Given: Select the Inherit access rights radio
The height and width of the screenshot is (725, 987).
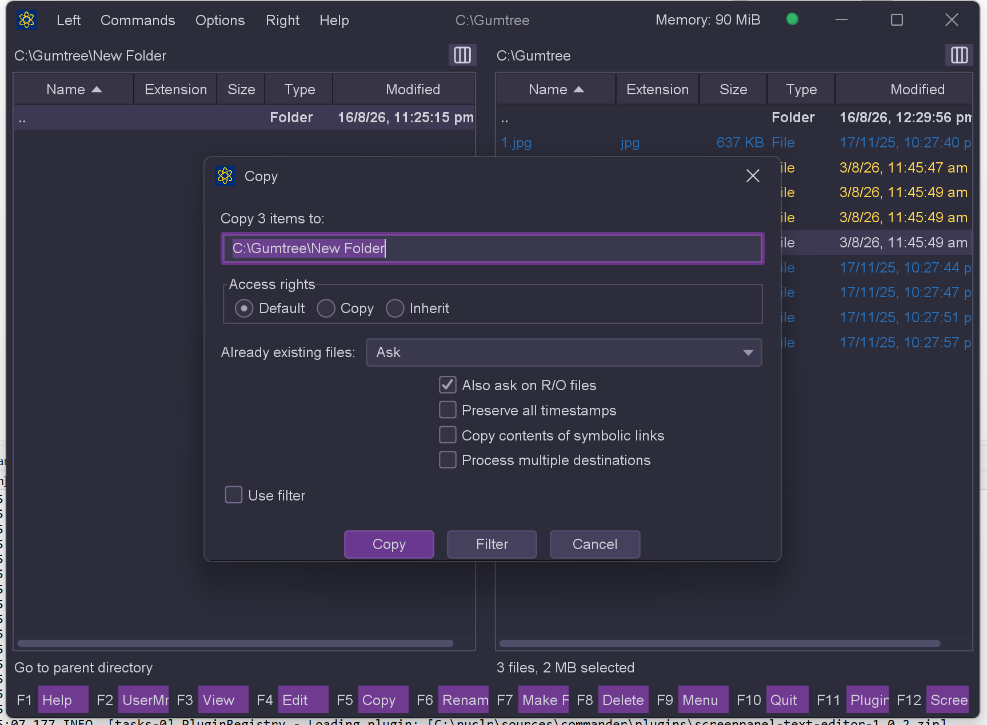Looking at the screenshot, I should [x=395, y=308].
